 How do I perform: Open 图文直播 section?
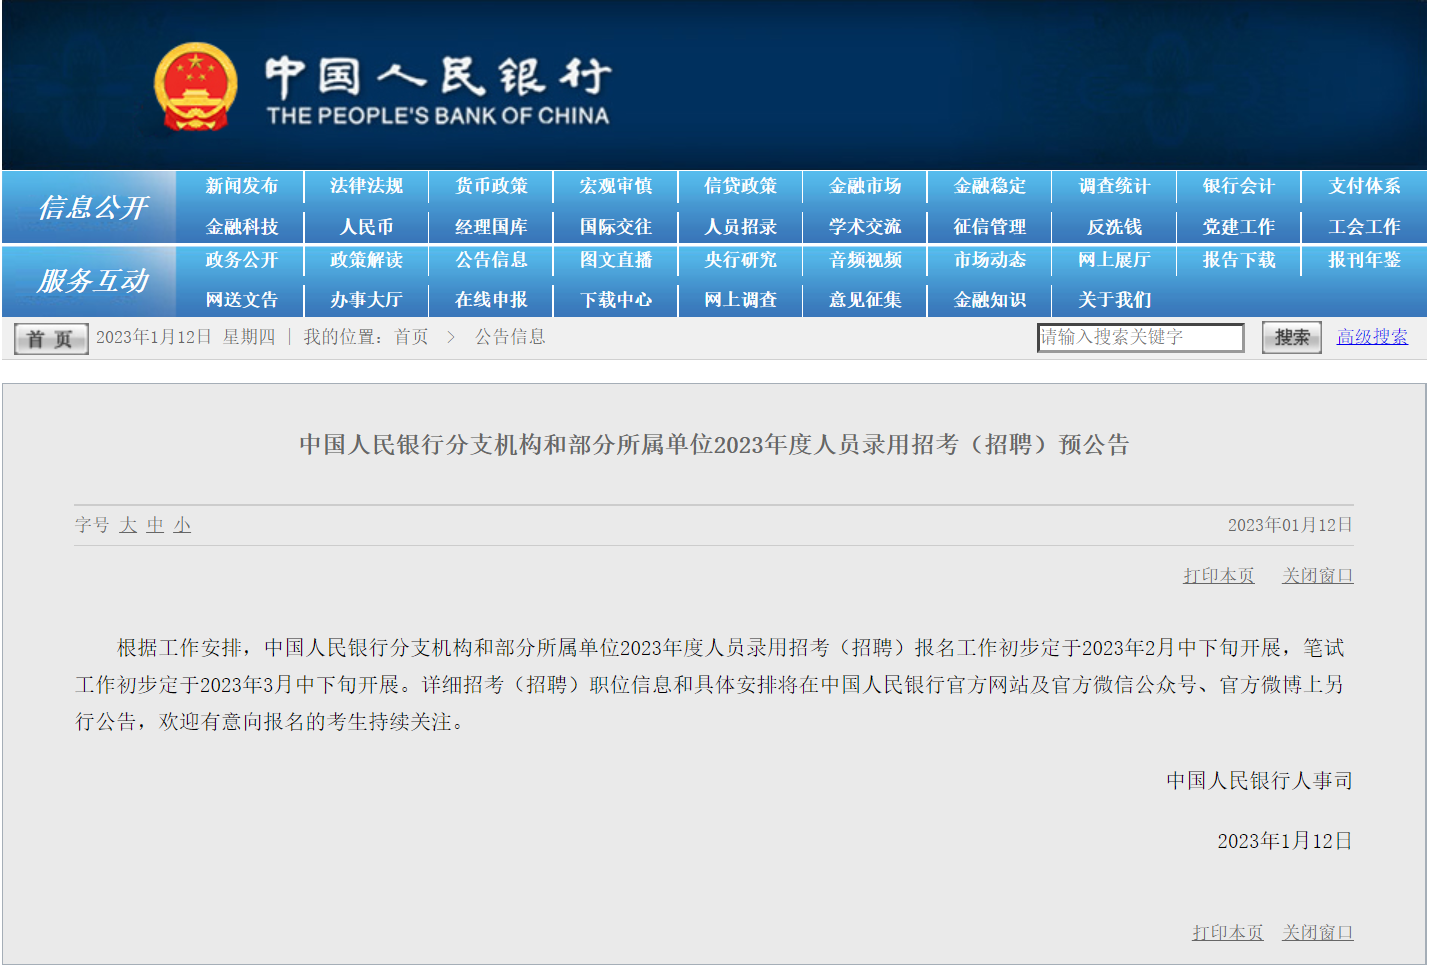coord(616,260)
